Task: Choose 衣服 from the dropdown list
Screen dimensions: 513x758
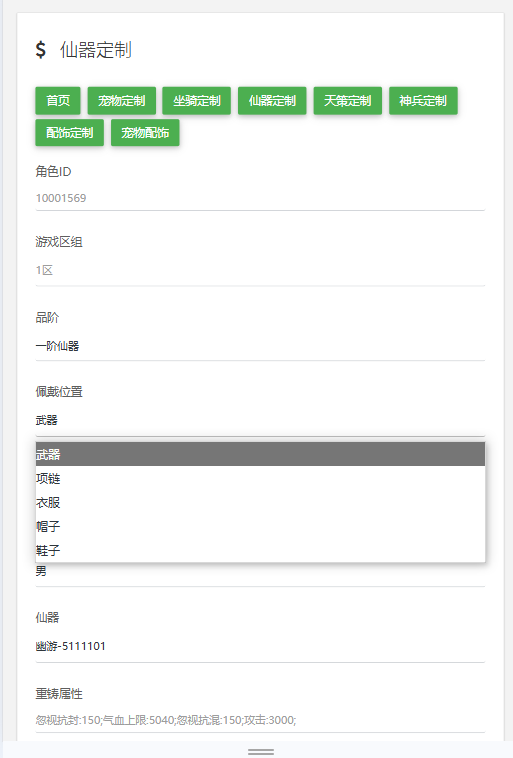Action: 260,502
